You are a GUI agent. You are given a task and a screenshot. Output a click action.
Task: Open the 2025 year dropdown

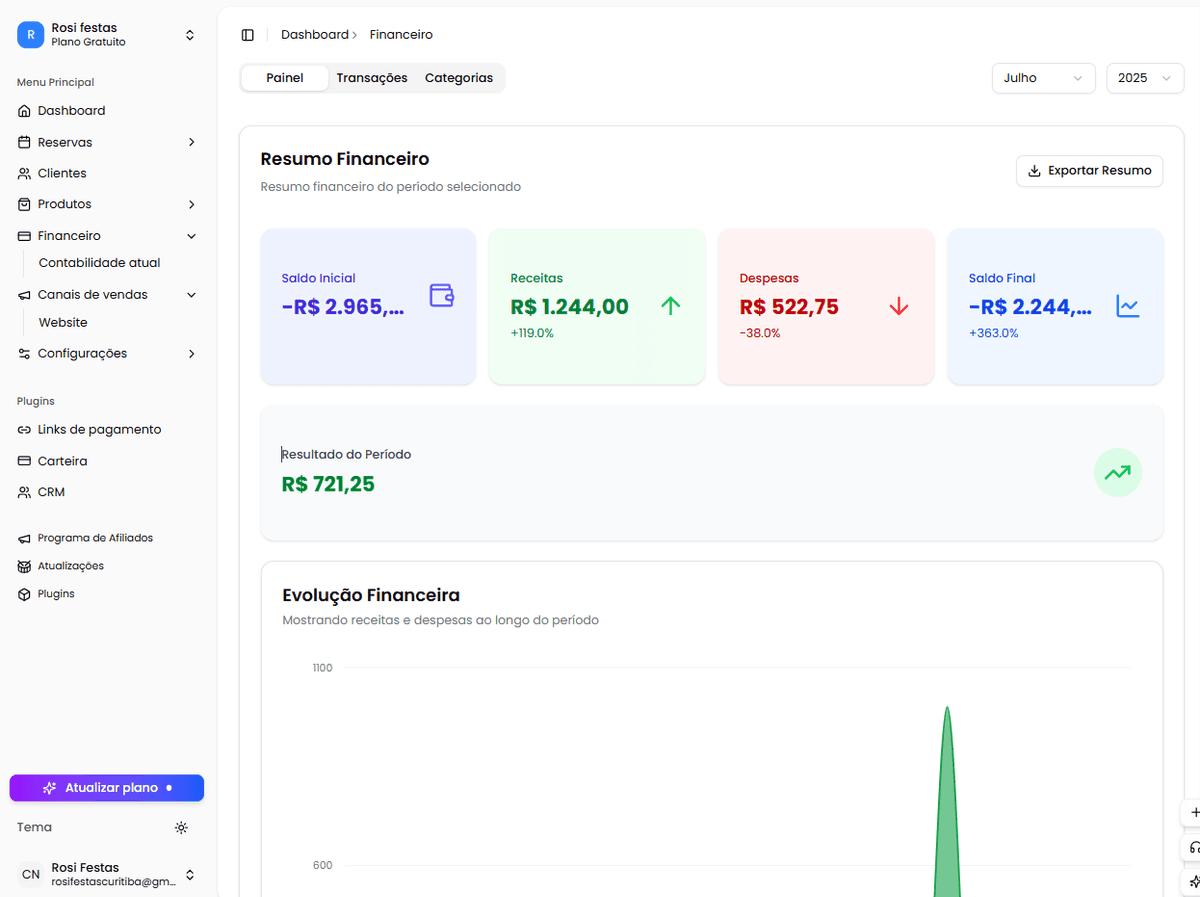click(x=1144, y=78)
